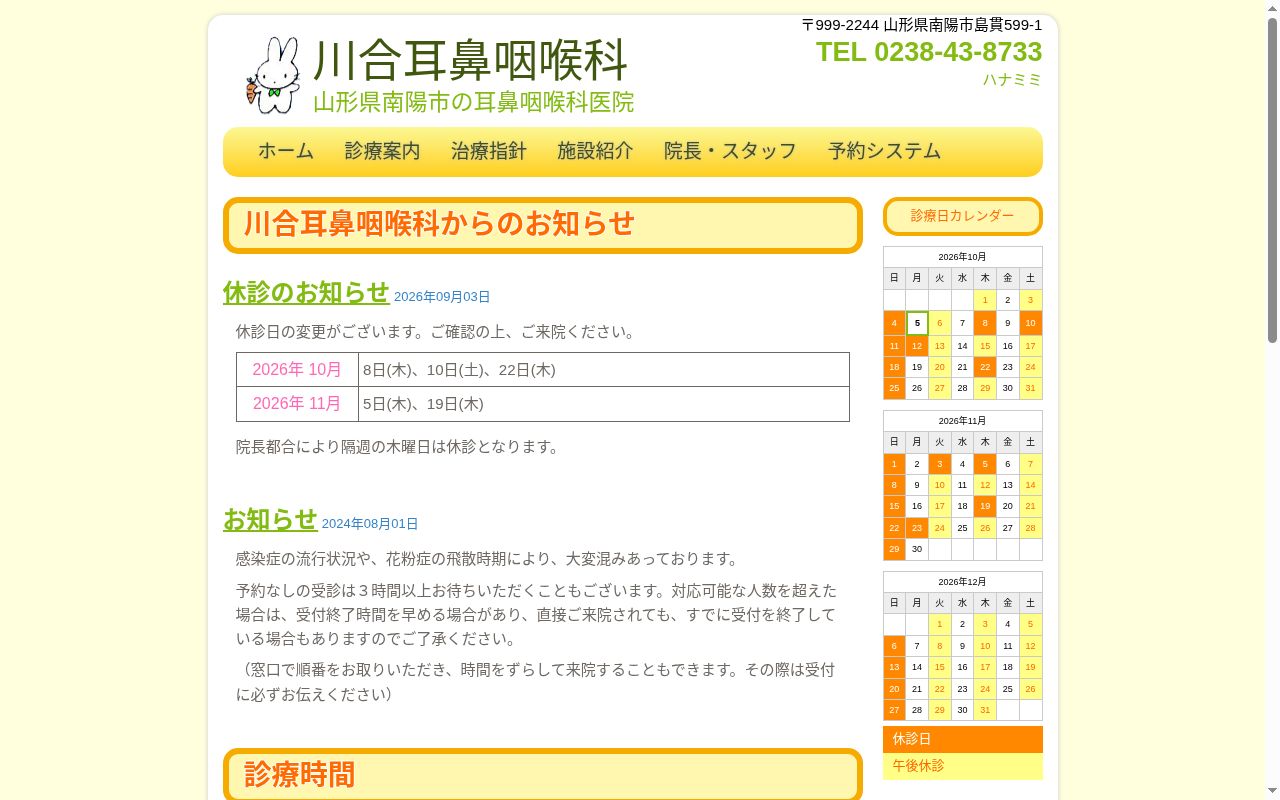This screenshot has height=800, width=1280.
Task: Select October 8 closed day cell
Action: 985,323
